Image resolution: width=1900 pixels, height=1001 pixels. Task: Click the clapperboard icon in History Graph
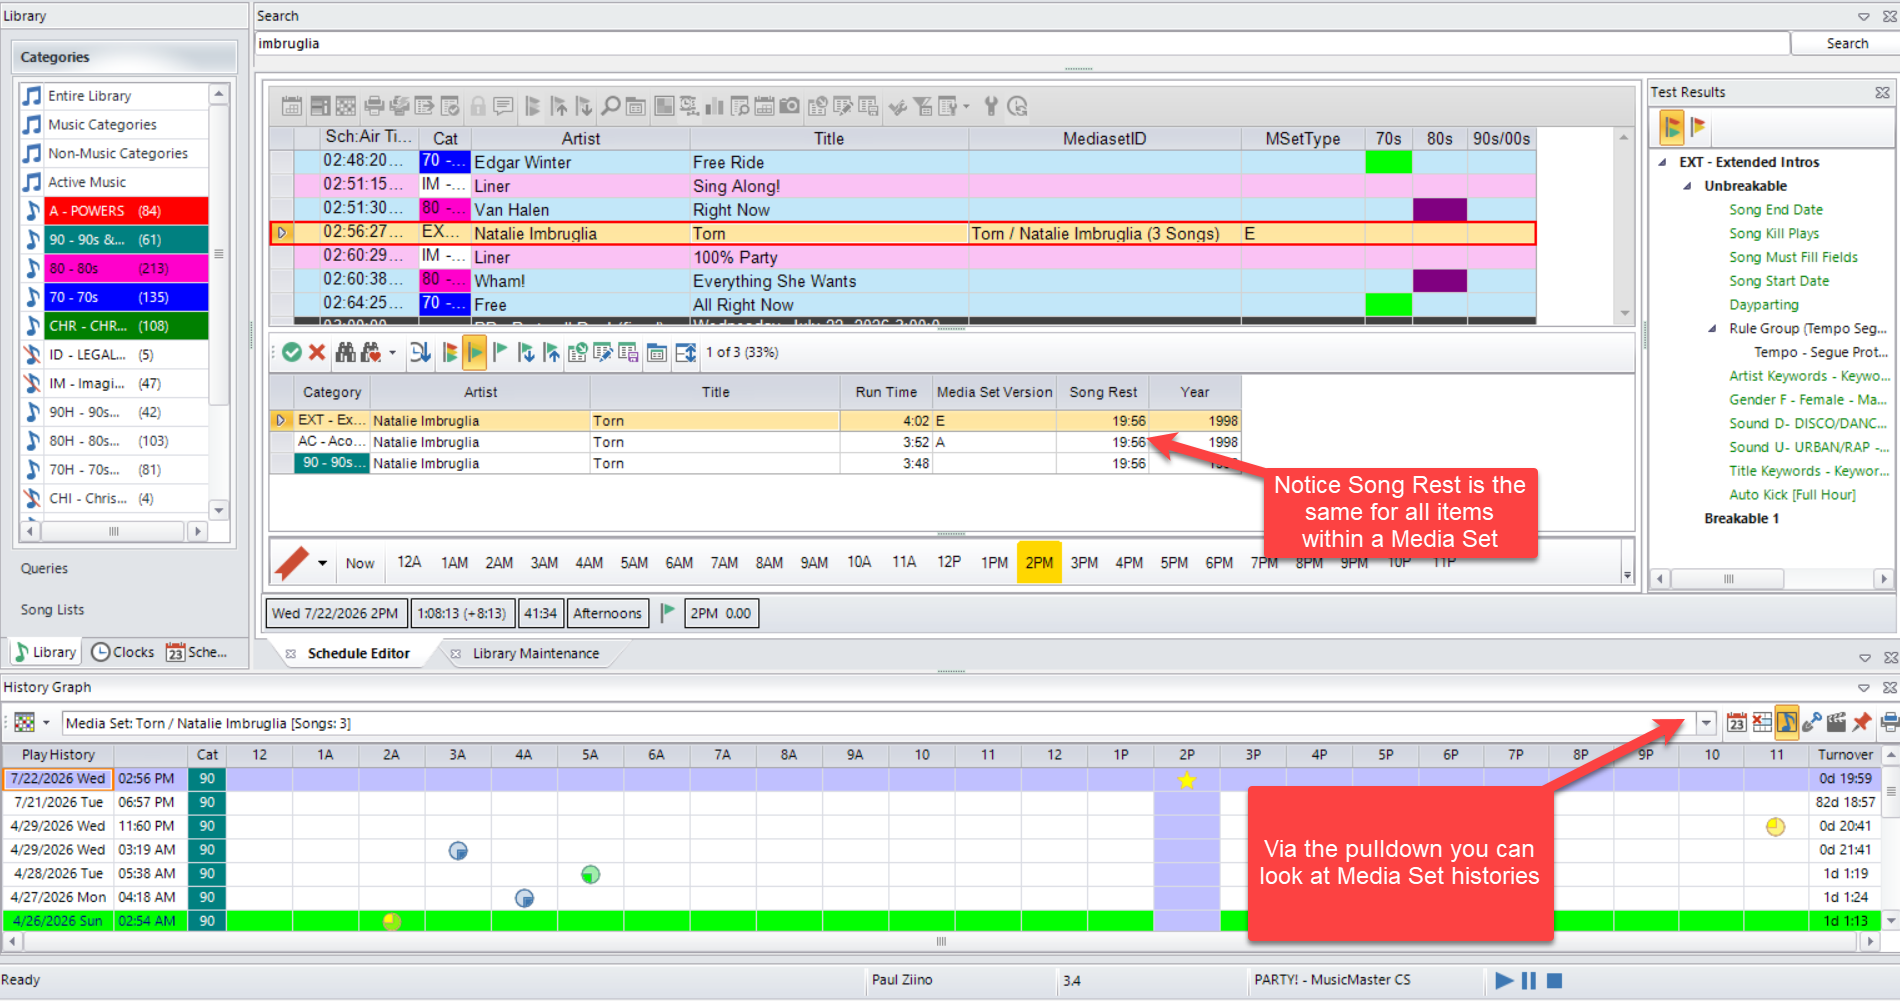coord(1837,722)
